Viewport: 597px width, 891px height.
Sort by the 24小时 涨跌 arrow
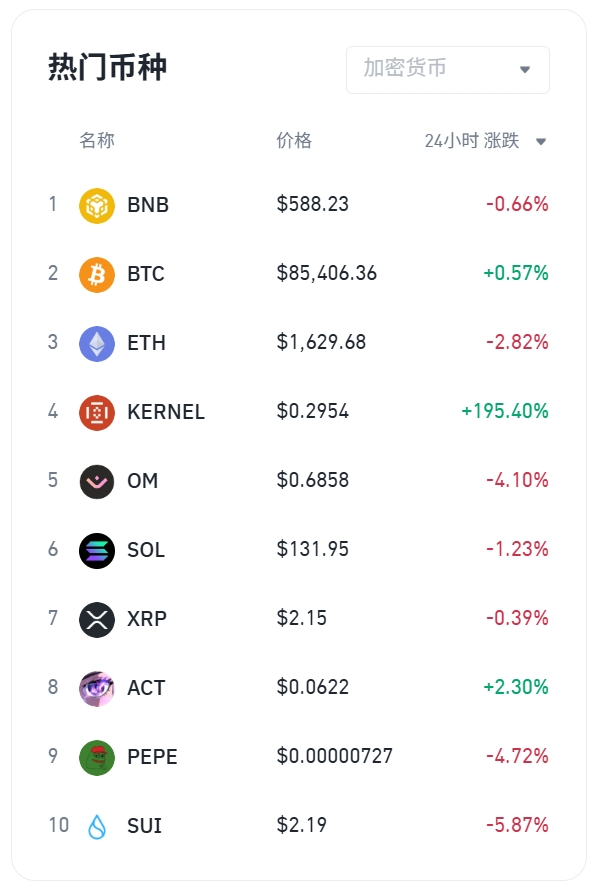[x=541, y=141]
